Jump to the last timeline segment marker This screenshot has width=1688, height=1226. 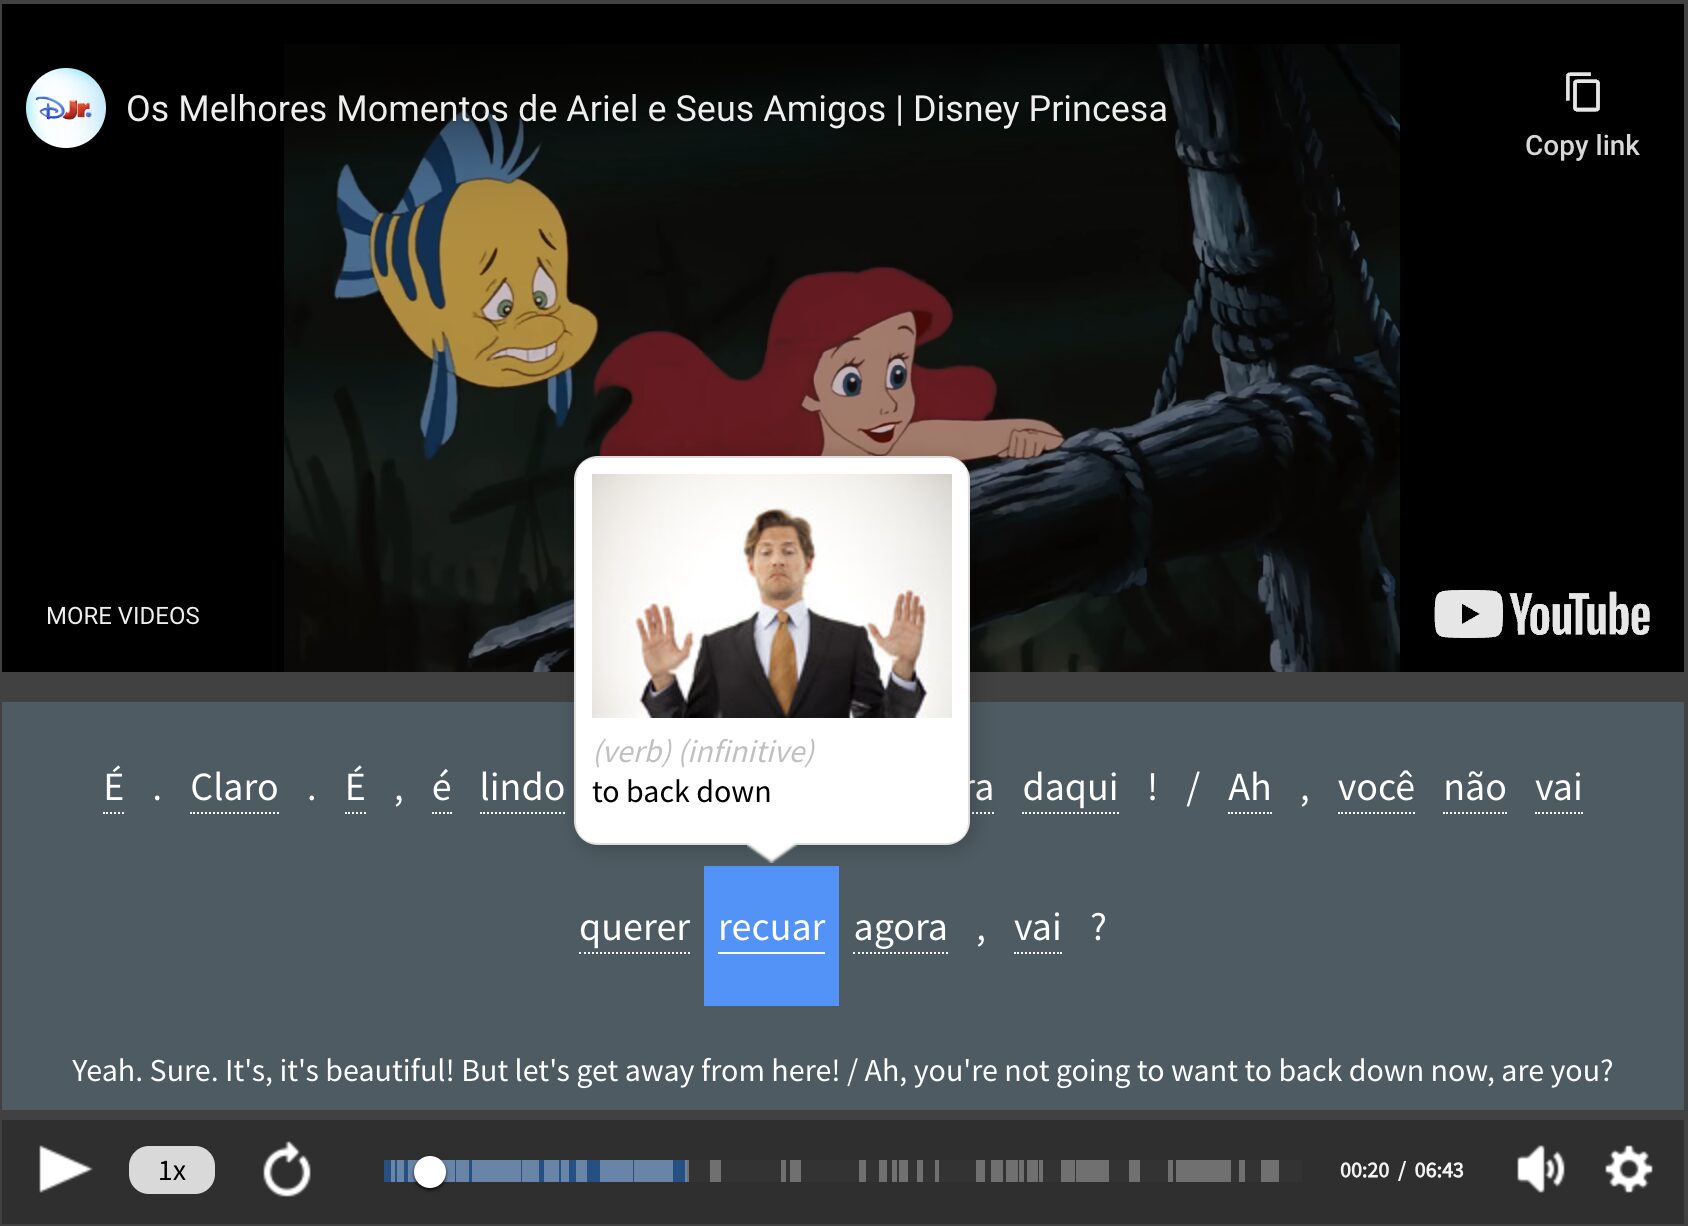pyautogui.click(x=1270, y=1171)
